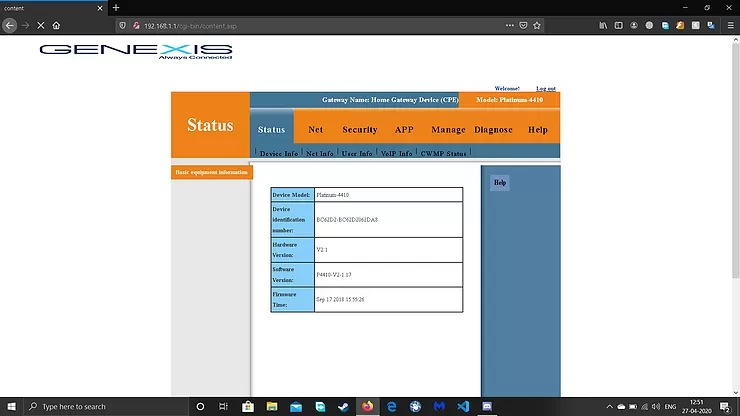Image resolution: width=740 pixels, height=416 pixels.
Task: Select device identification number value
Action: coord(347,220)
